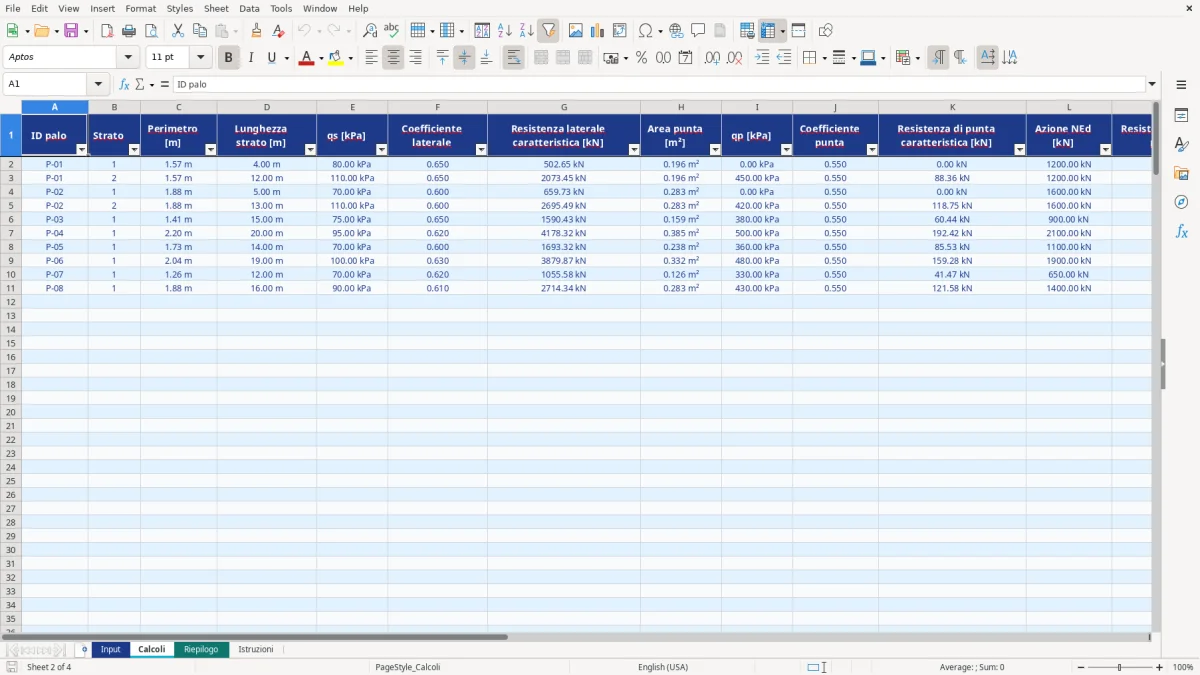
Task: Click the zoom slider handle
Action: point(1120,667)
